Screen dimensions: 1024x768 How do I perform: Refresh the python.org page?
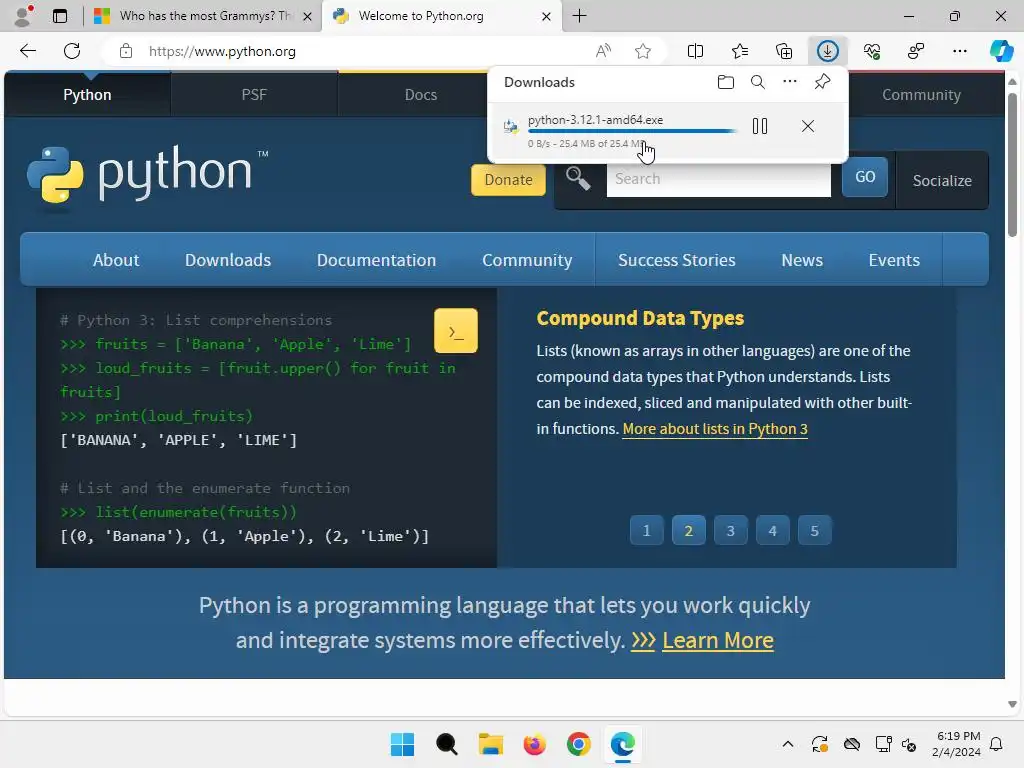point(72,51)
